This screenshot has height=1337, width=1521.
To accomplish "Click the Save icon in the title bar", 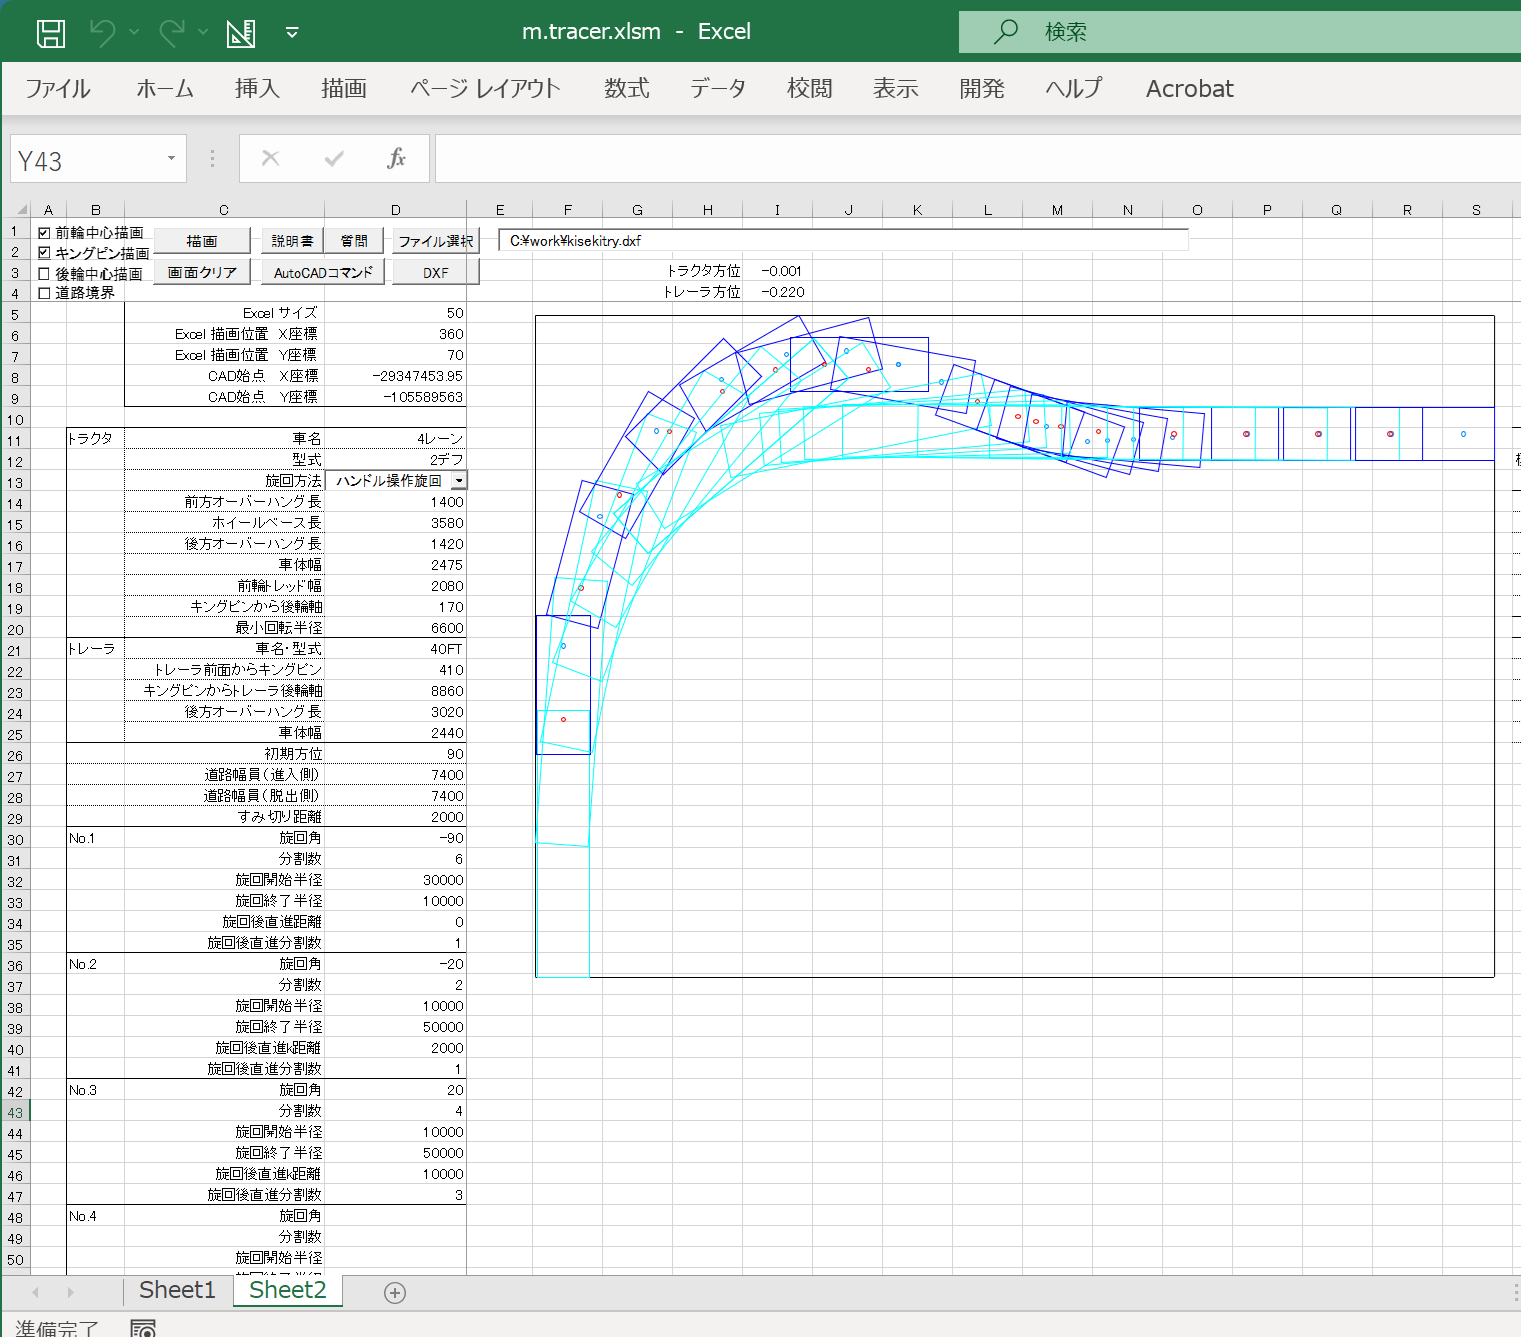I will pyautogui.click(x=51, y=33).
